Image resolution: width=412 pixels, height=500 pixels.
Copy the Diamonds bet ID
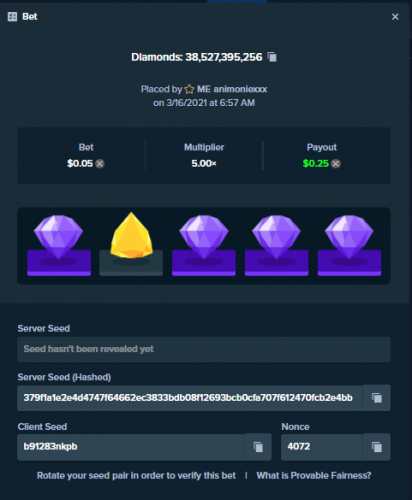[x=272, y=57]
